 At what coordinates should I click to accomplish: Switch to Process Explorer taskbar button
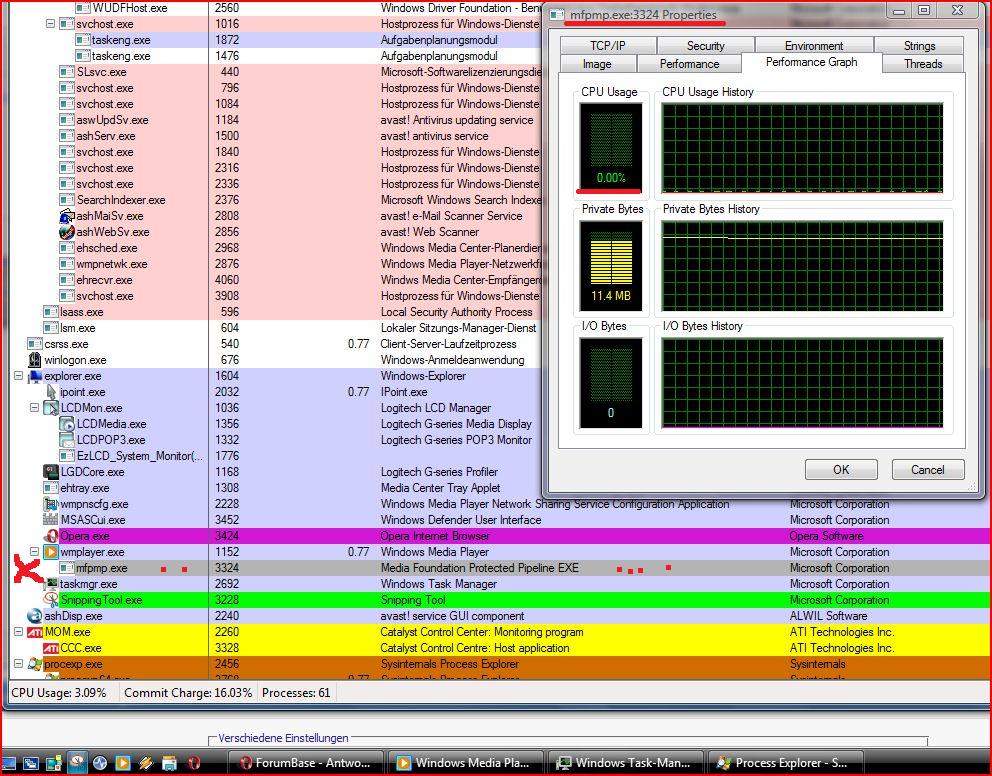[786, 763]
